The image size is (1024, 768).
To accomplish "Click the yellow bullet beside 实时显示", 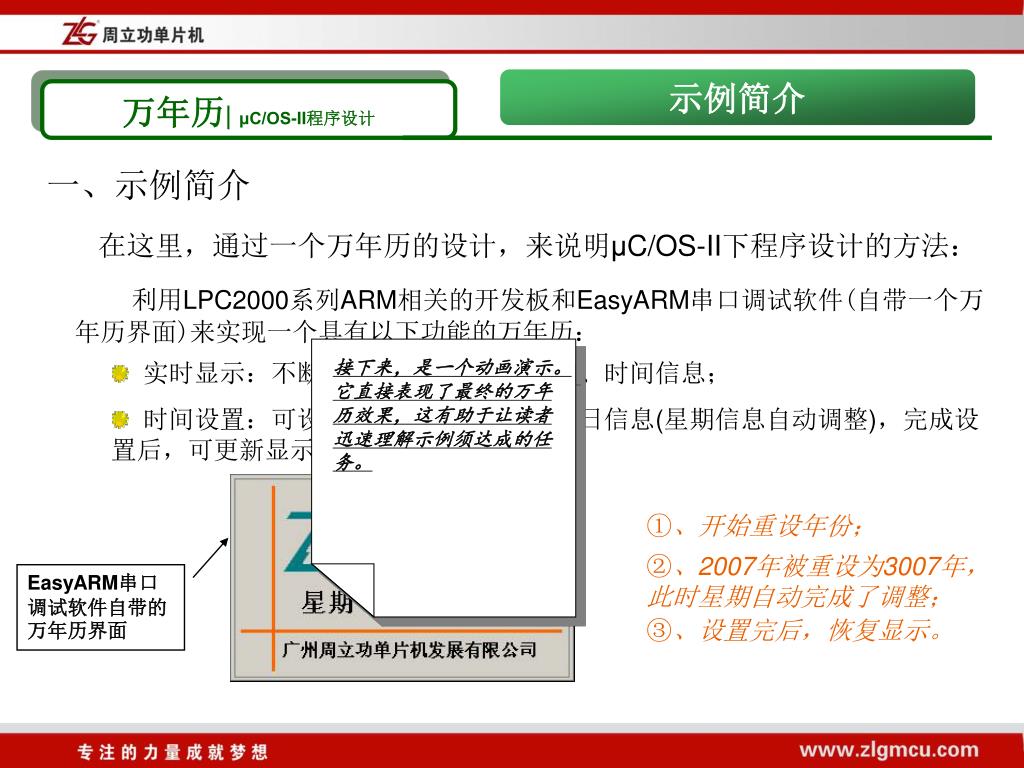I will click(x=120, y=373).
